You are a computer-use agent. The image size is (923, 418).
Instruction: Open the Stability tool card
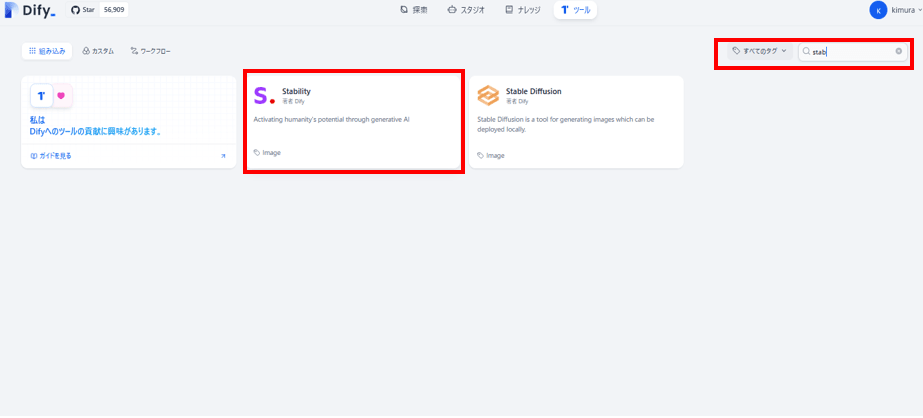point(354,122)
